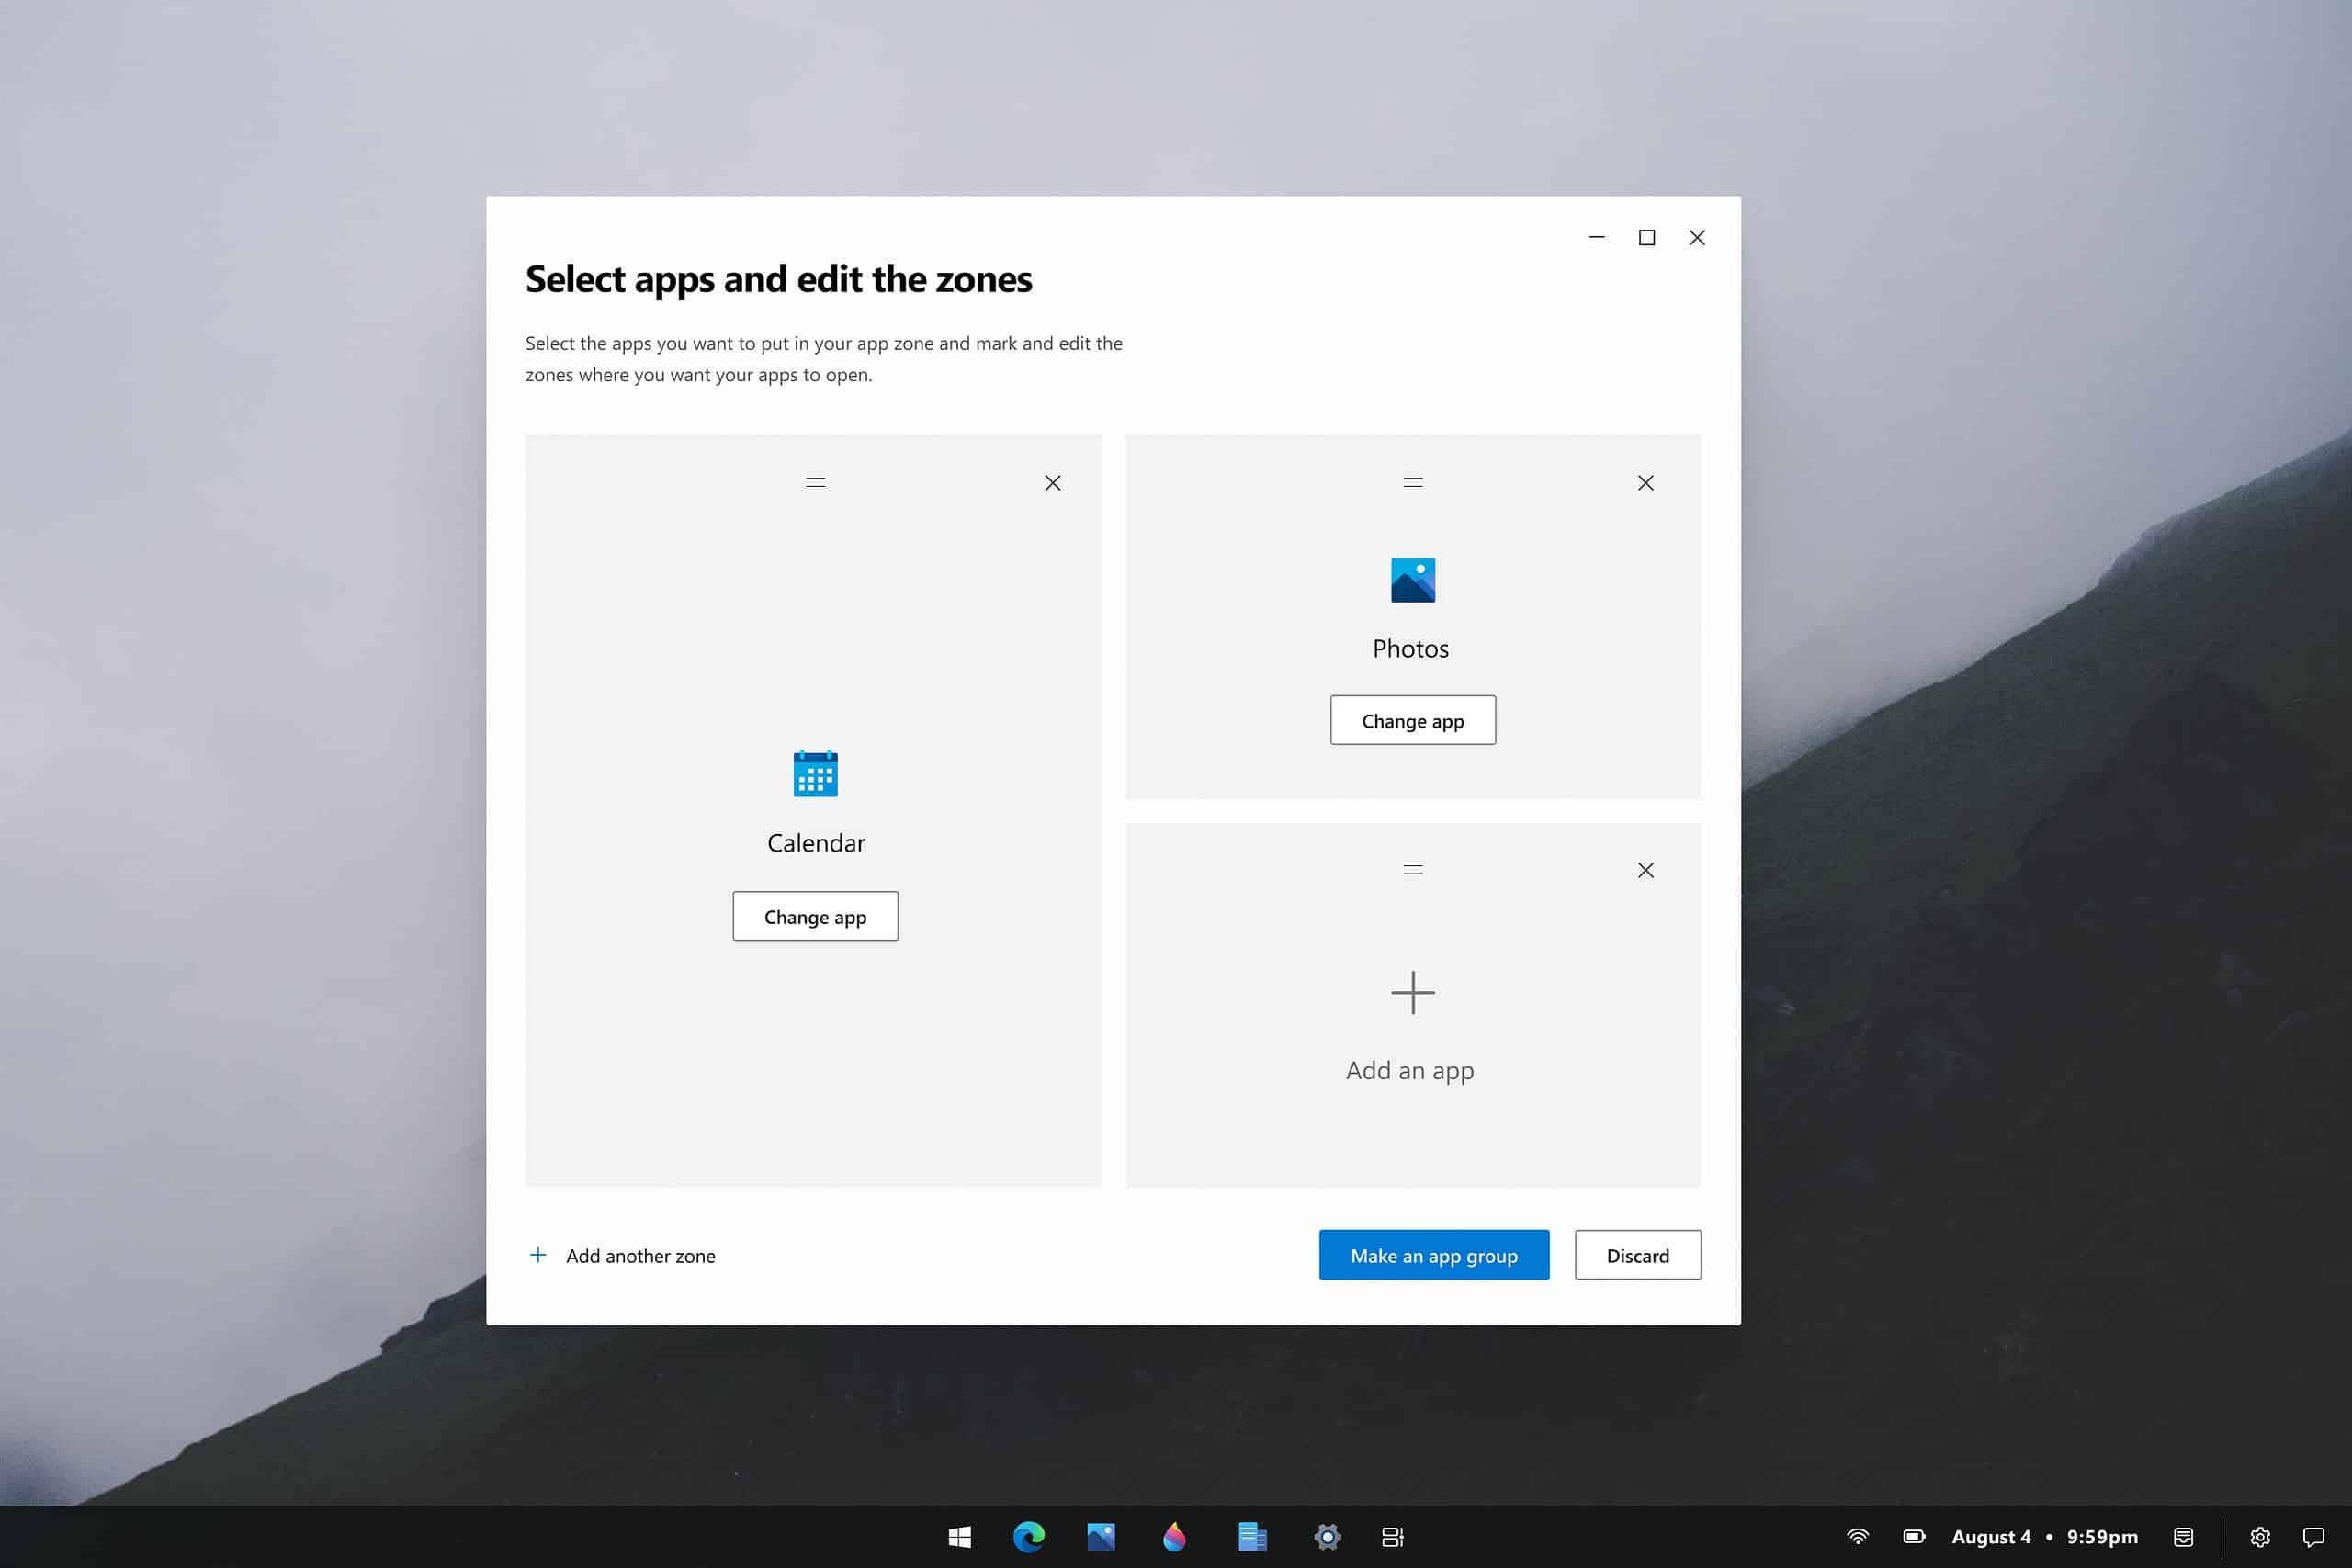Viewport: 2352px width, 1568px height.
Task: Change the Calendar app assignment
Action: click(816, 915)
